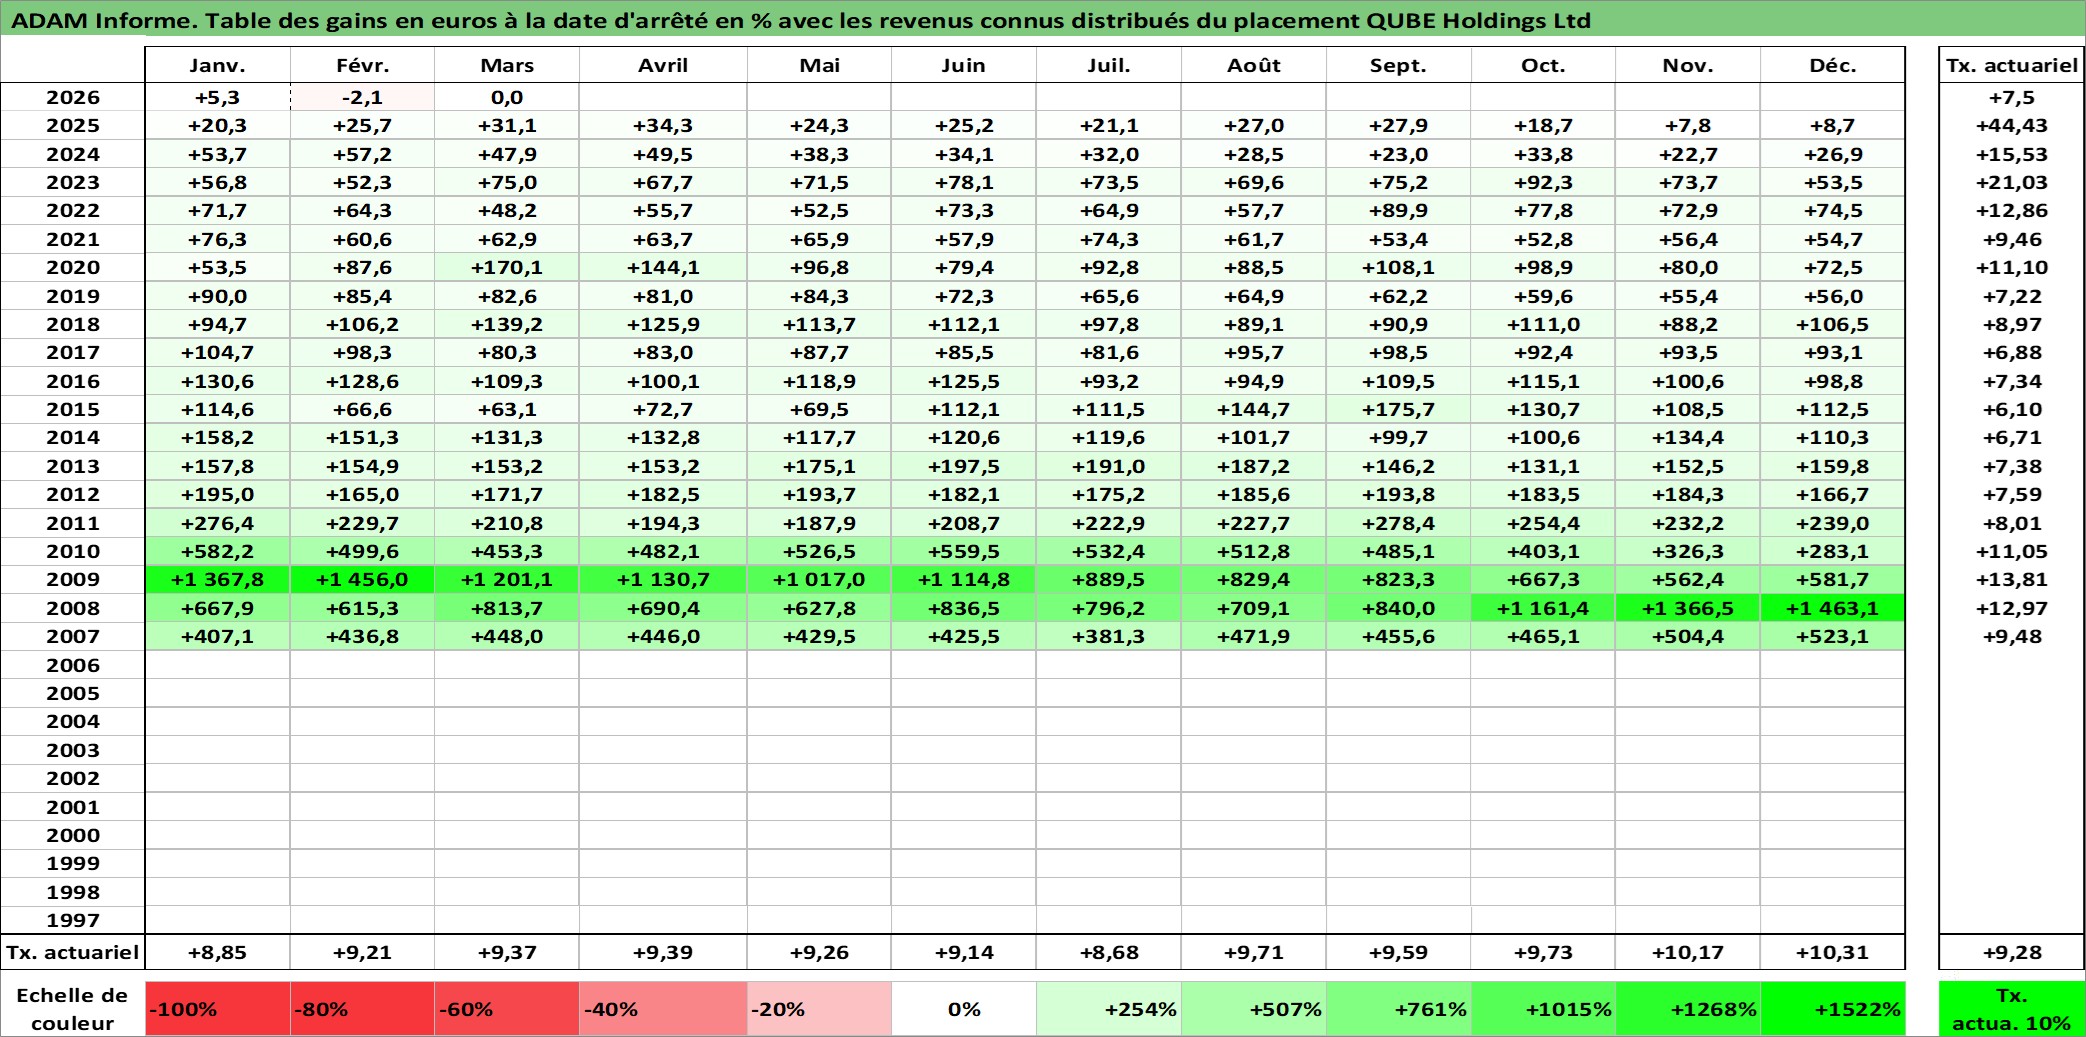Select the 1997 row label
The width and height of the screenshot is (2086, 1037).
pyautogui.click(x=73, y=920)
